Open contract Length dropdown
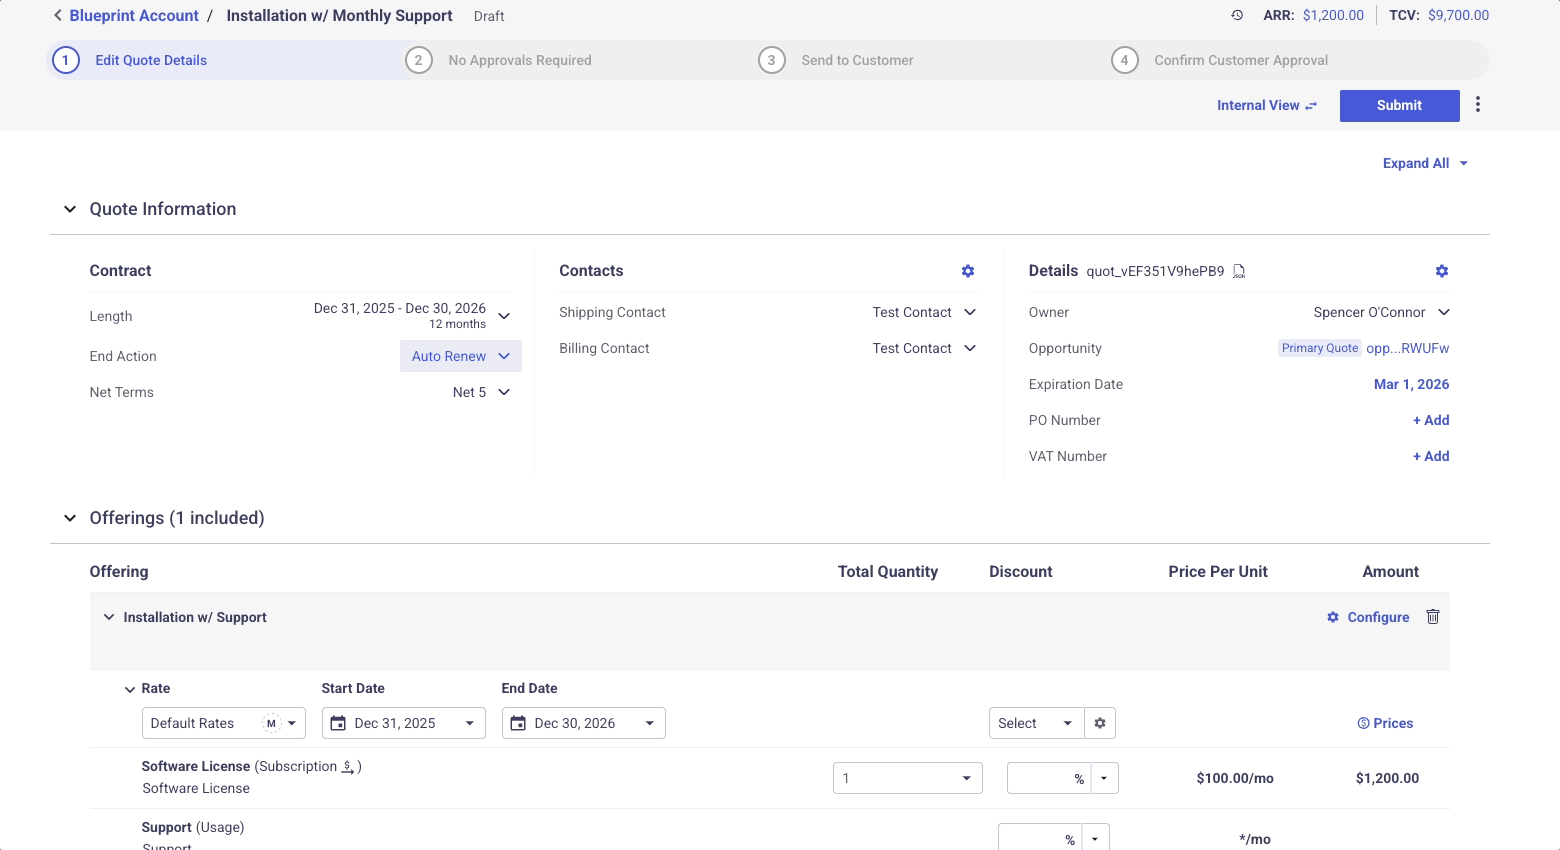Viewport: 1560px width, 850px height. pos(504,316)
